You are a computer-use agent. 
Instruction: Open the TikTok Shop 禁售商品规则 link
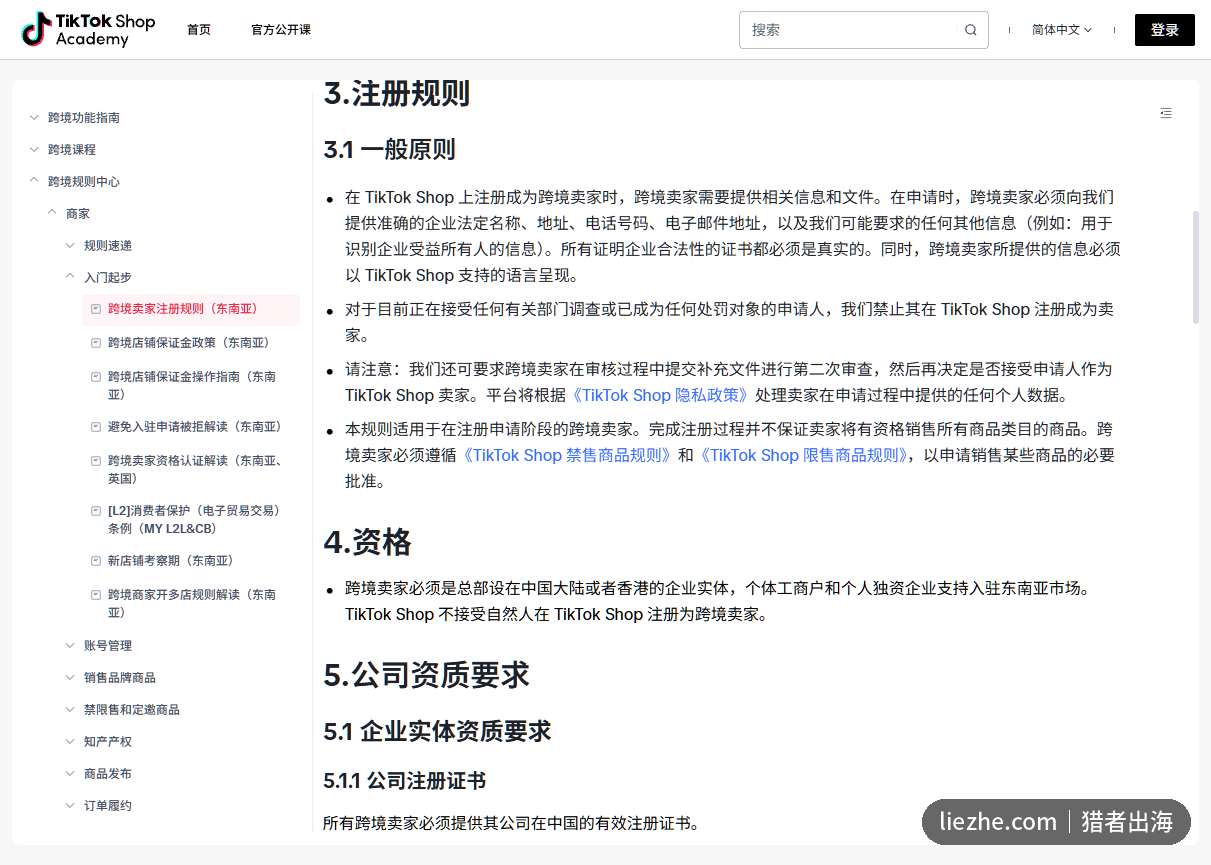pos(565,455)
